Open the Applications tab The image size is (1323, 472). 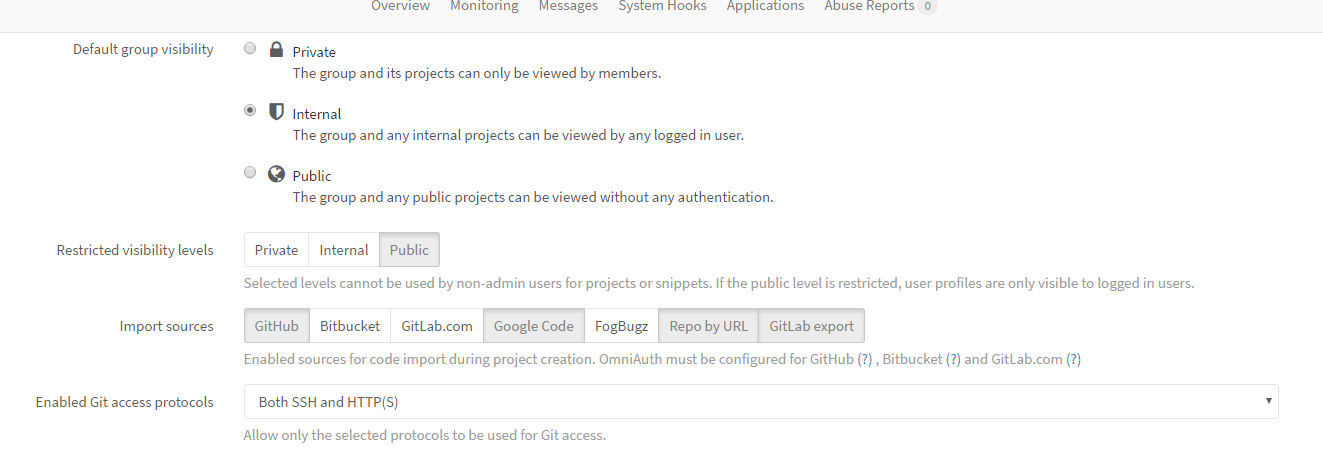coord(765,6)
